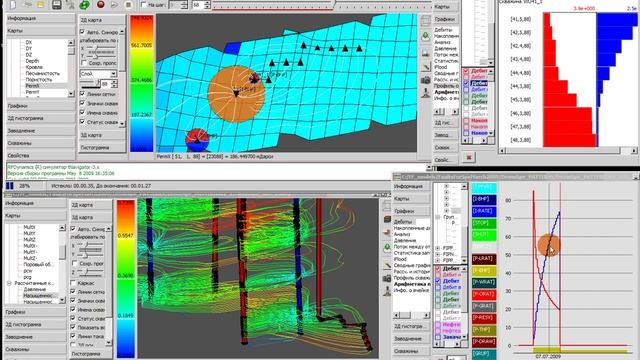Open the 'Свойства' section in the upper-left window
Screen dimensions: 640x360
click(x=40, y=156)
